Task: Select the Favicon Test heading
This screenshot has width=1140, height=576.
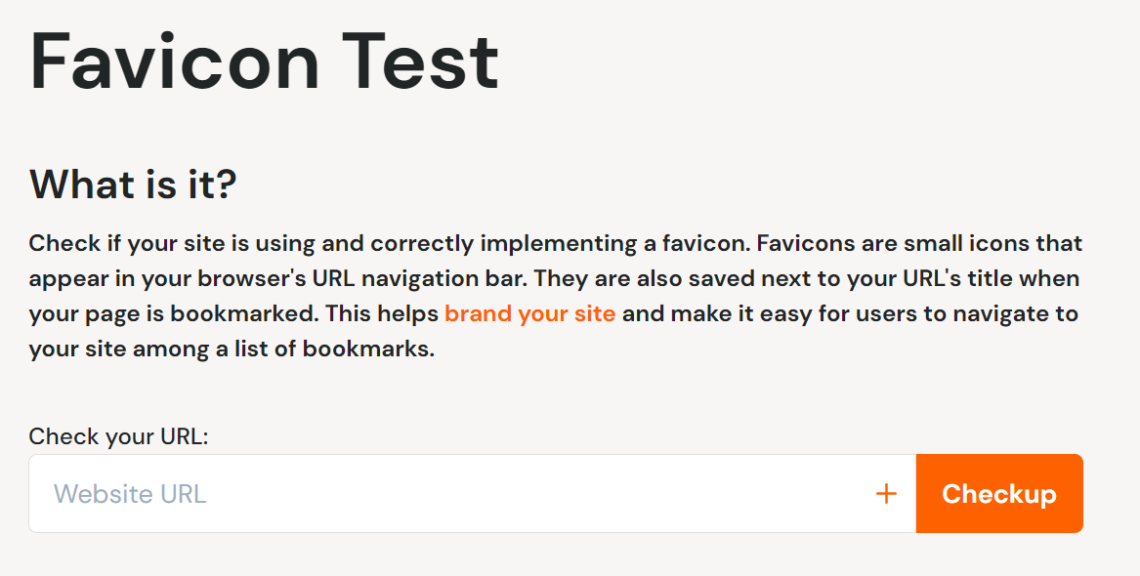Action: [263, 62]
